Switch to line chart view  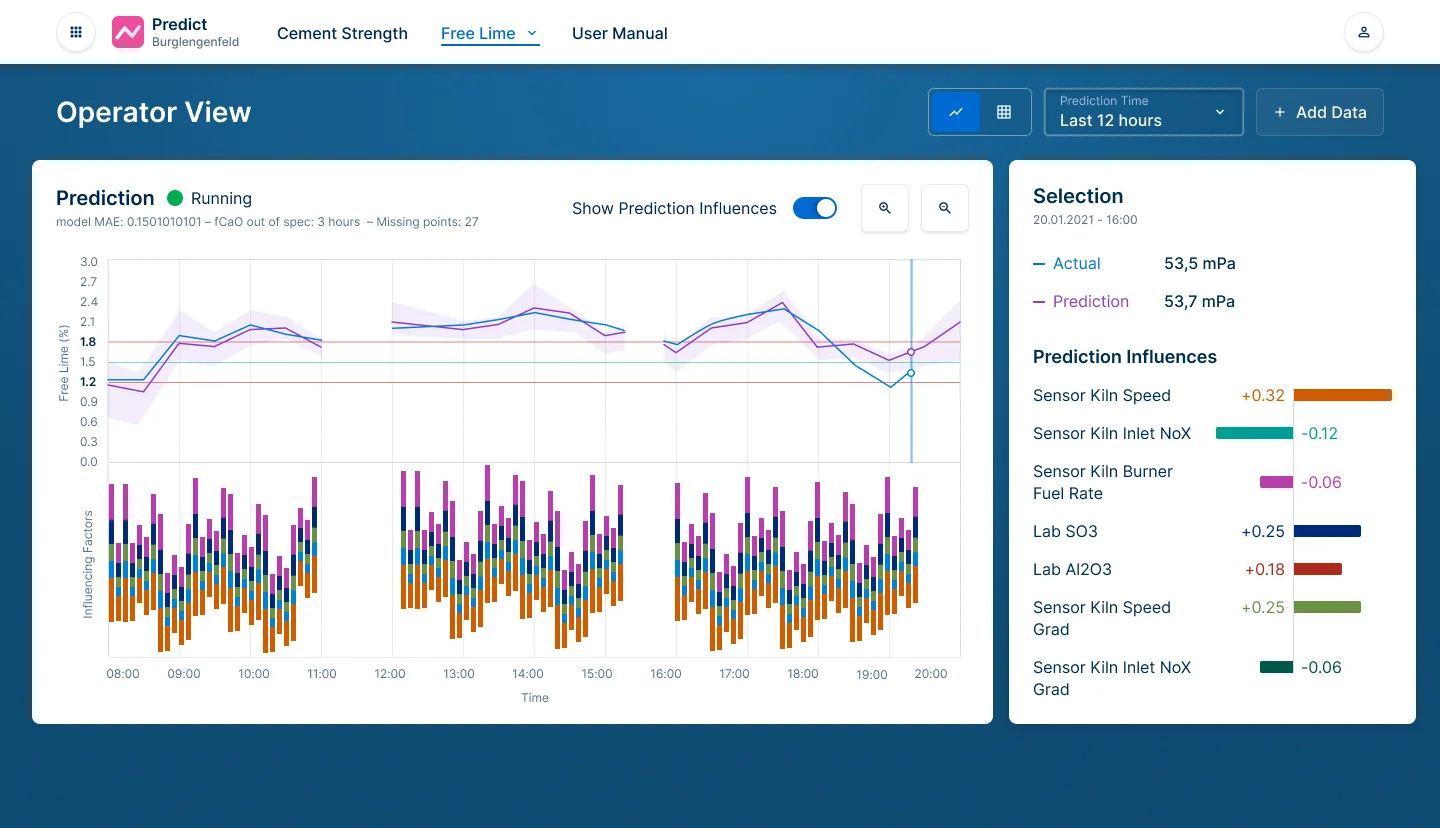(x=956, y=112)
